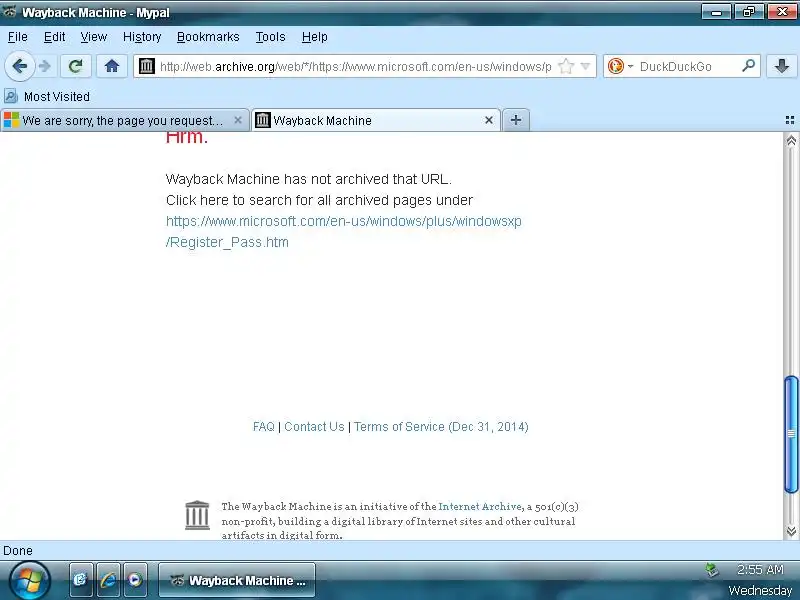This screenshot has width=800, height=600.
Task: Click the first quick launch icon on taskbar
Action: pyautogui.click(x=81, y=580)
